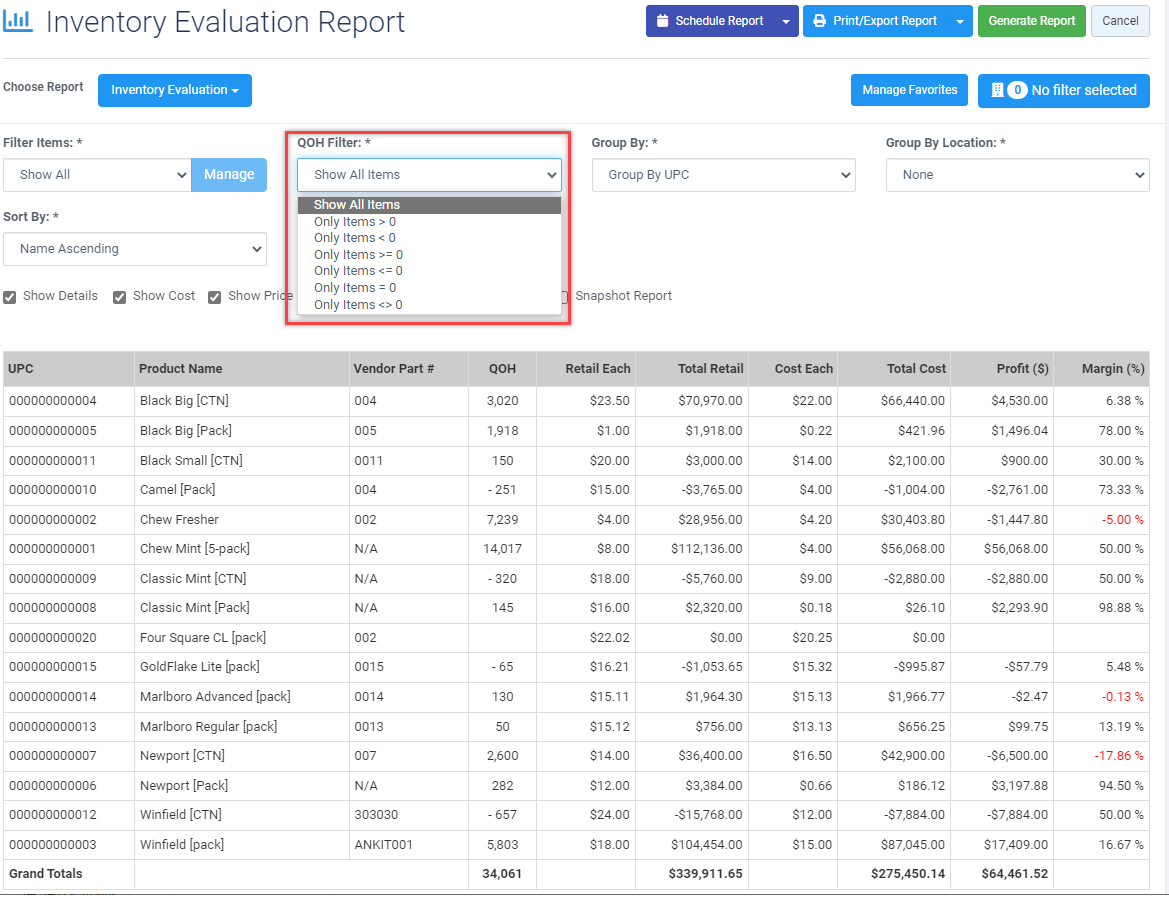Click product name 'Classic Mint [CTN]'
Image resolution: width=1169 pixels, height=897 pixels.
pos(193,579)
